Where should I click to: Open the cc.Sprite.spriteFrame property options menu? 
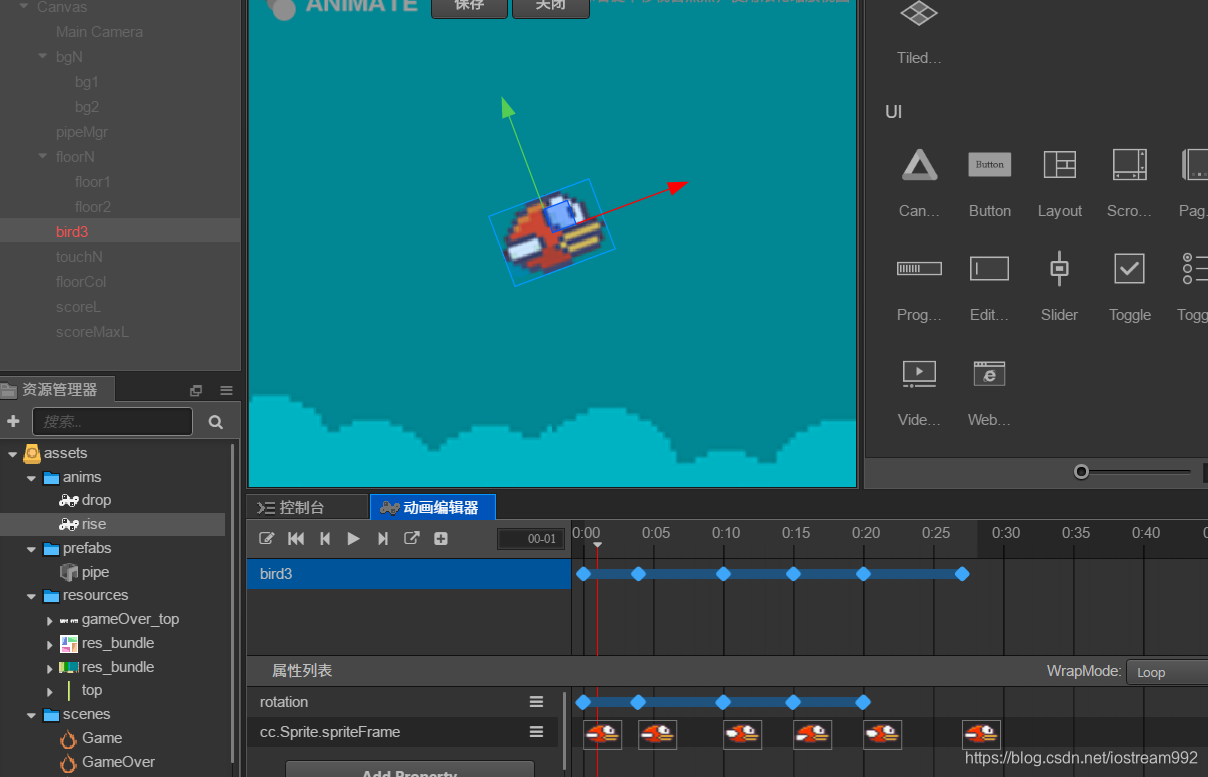(537, 732)
